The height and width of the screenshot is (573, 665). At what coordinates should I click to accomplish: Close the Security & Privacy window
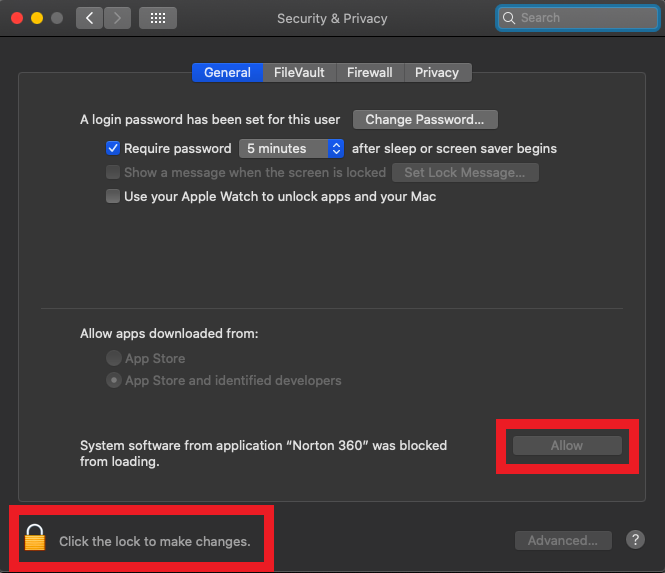tap(17, 18)
